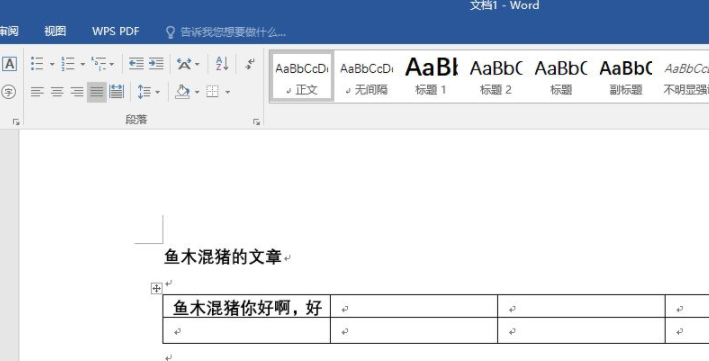The width and height of the screenshot is (709, 361).
Task: Click the table move handle icon
Action: tap(156, 288)
